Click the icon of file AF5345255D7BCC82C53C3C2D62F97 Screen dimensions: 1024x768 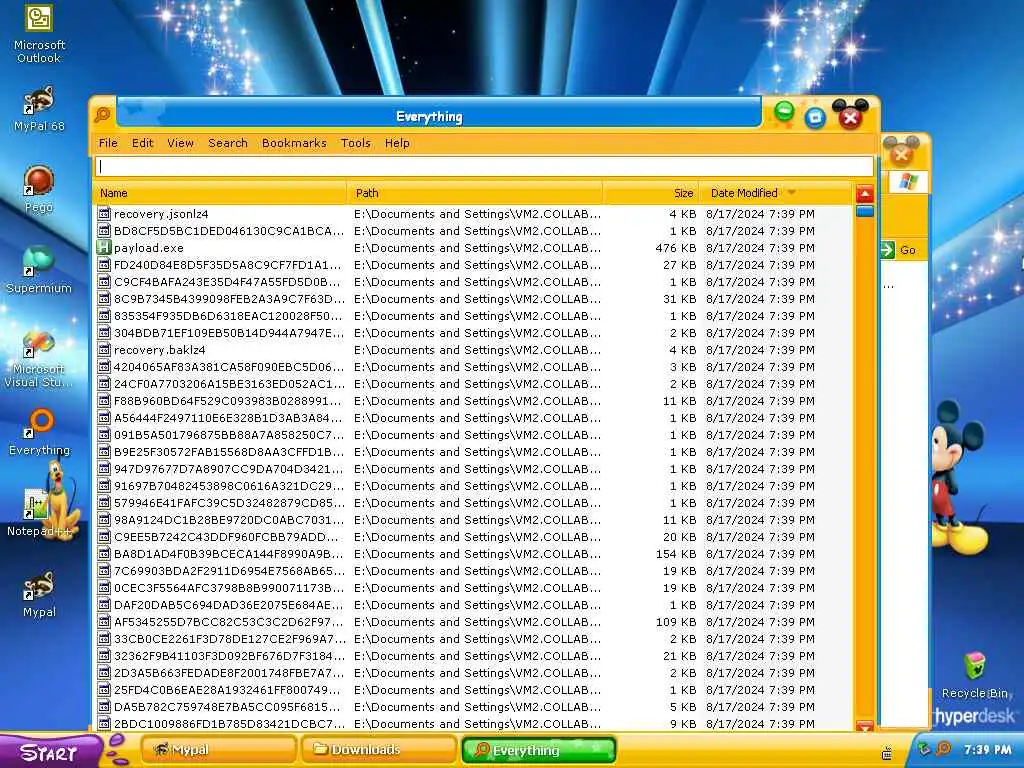[x=104, y=622]
